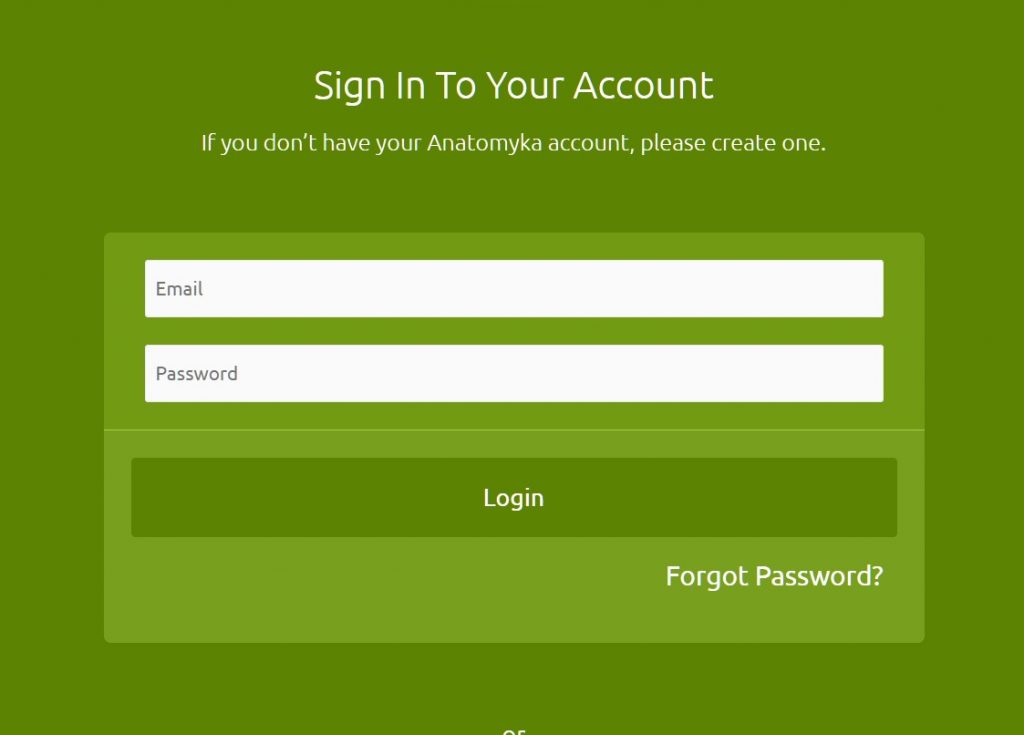Click the word 'Anatomyka' in the subtitle
The height and width of the screenshot is (735, 1024).
coord(484,143)
